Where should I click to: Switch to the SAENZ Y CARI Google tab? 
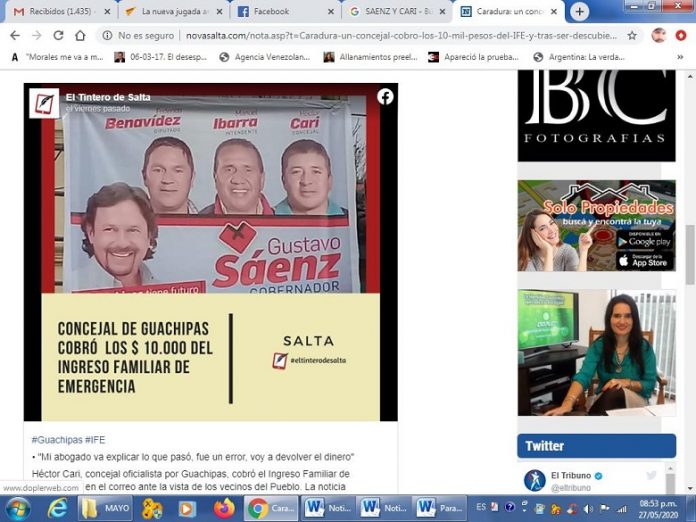pyautogui.click(x=397, y=12)
